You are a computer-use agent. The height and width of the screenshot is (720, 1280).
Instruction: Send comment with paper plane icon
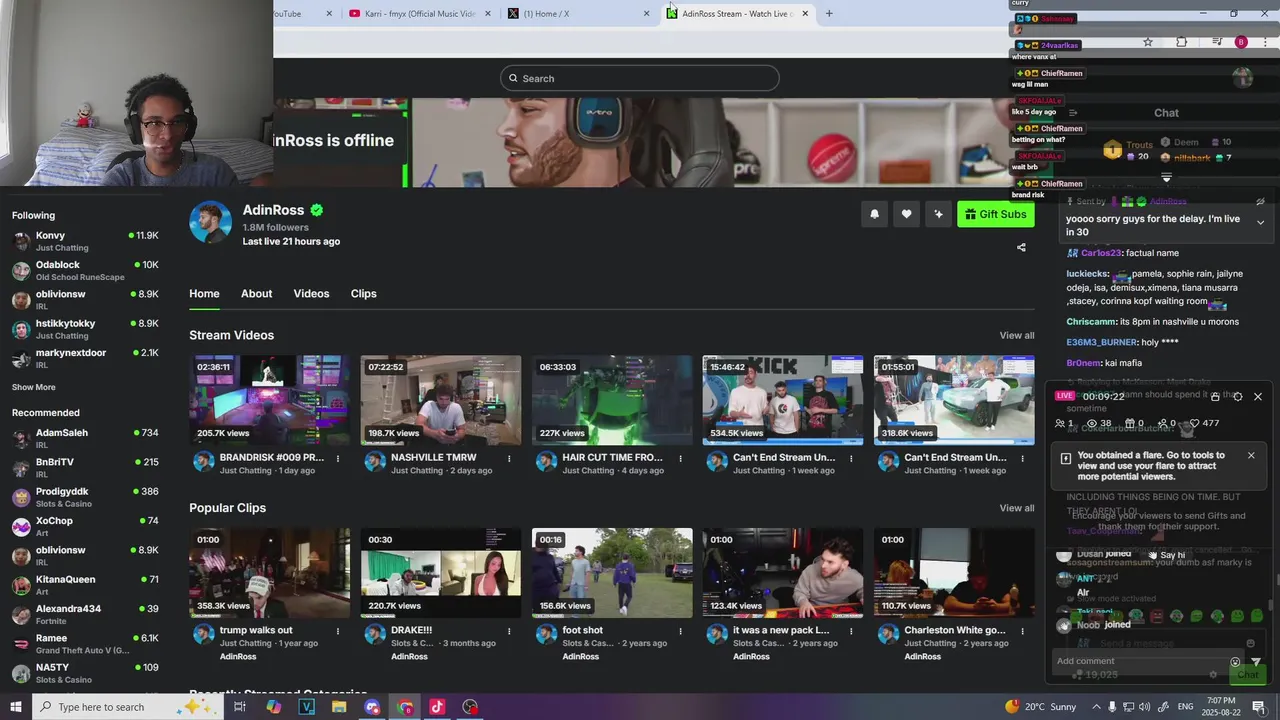[1257, 662]
